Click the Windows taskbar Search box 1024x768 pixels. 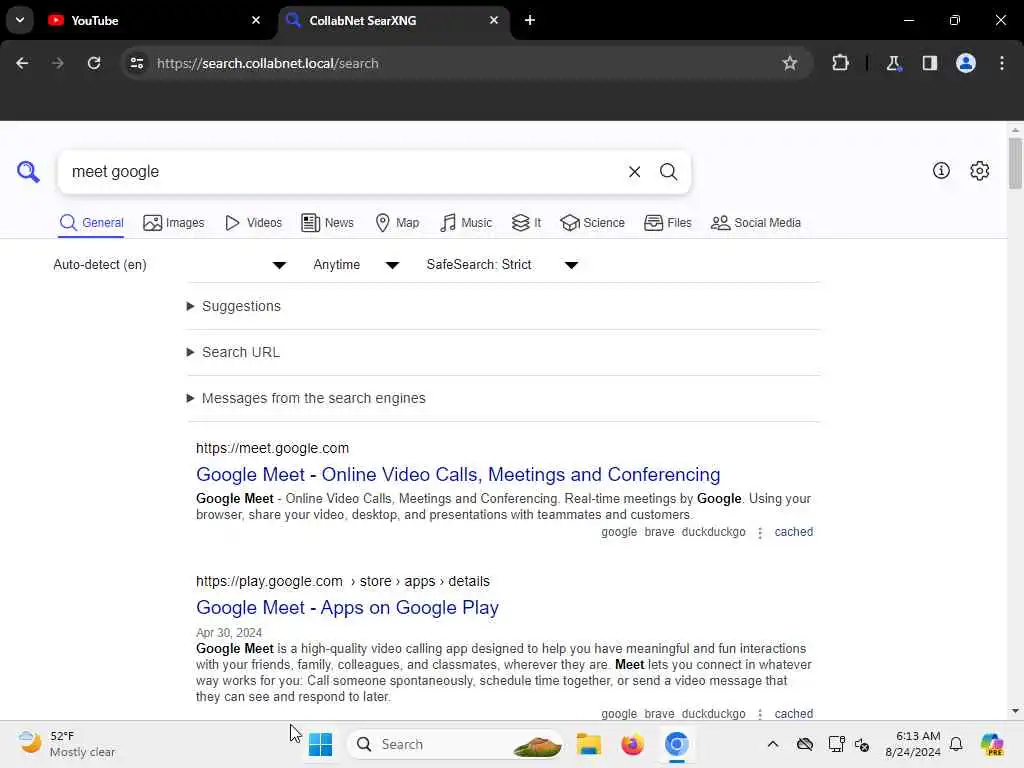(x=455, y=744)
